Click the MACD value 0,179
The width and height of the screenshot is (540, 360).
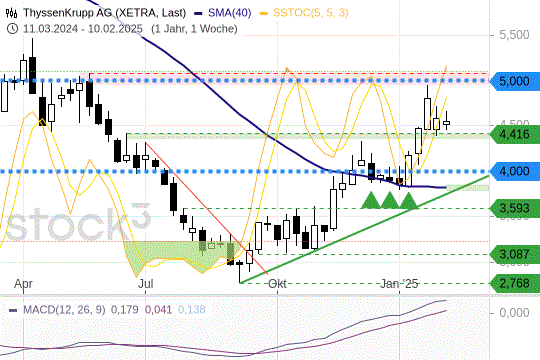point(125,309)
